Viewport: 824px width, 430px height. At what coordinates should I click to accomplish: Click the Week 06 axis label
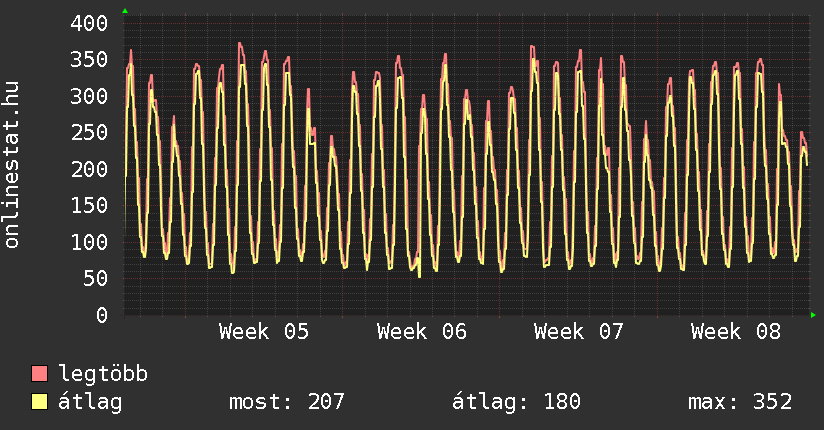pyautogui.click(x=422, y=331)
